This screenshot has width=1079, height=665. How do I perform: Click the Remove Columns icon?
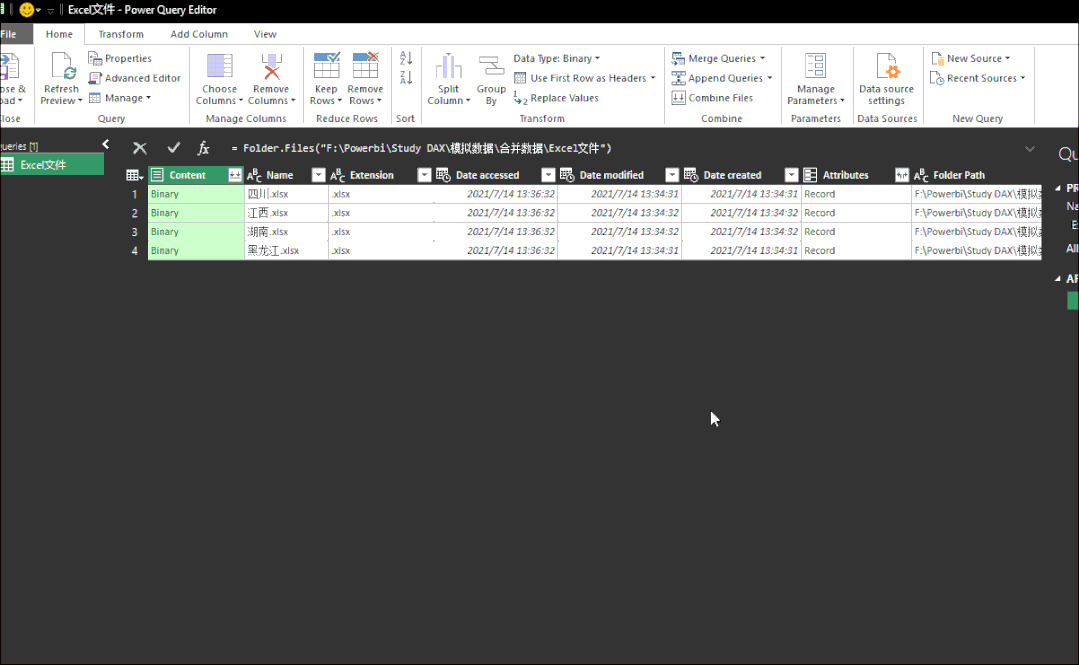[271, 67]
